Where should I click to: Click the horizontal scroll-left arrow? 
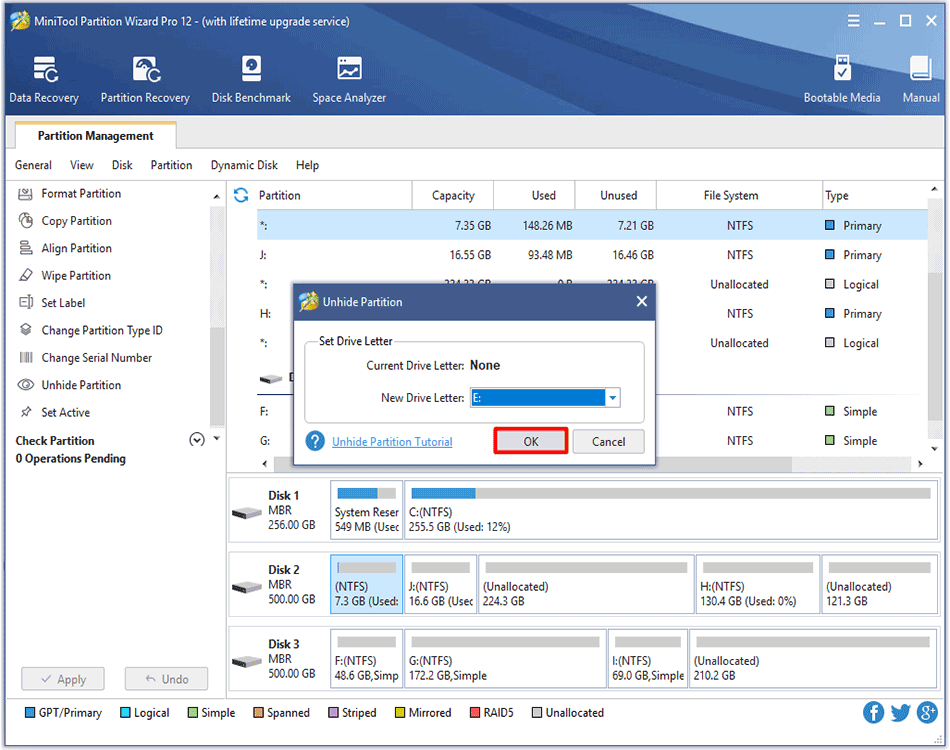pyautogui.click(x=265, y=464)
